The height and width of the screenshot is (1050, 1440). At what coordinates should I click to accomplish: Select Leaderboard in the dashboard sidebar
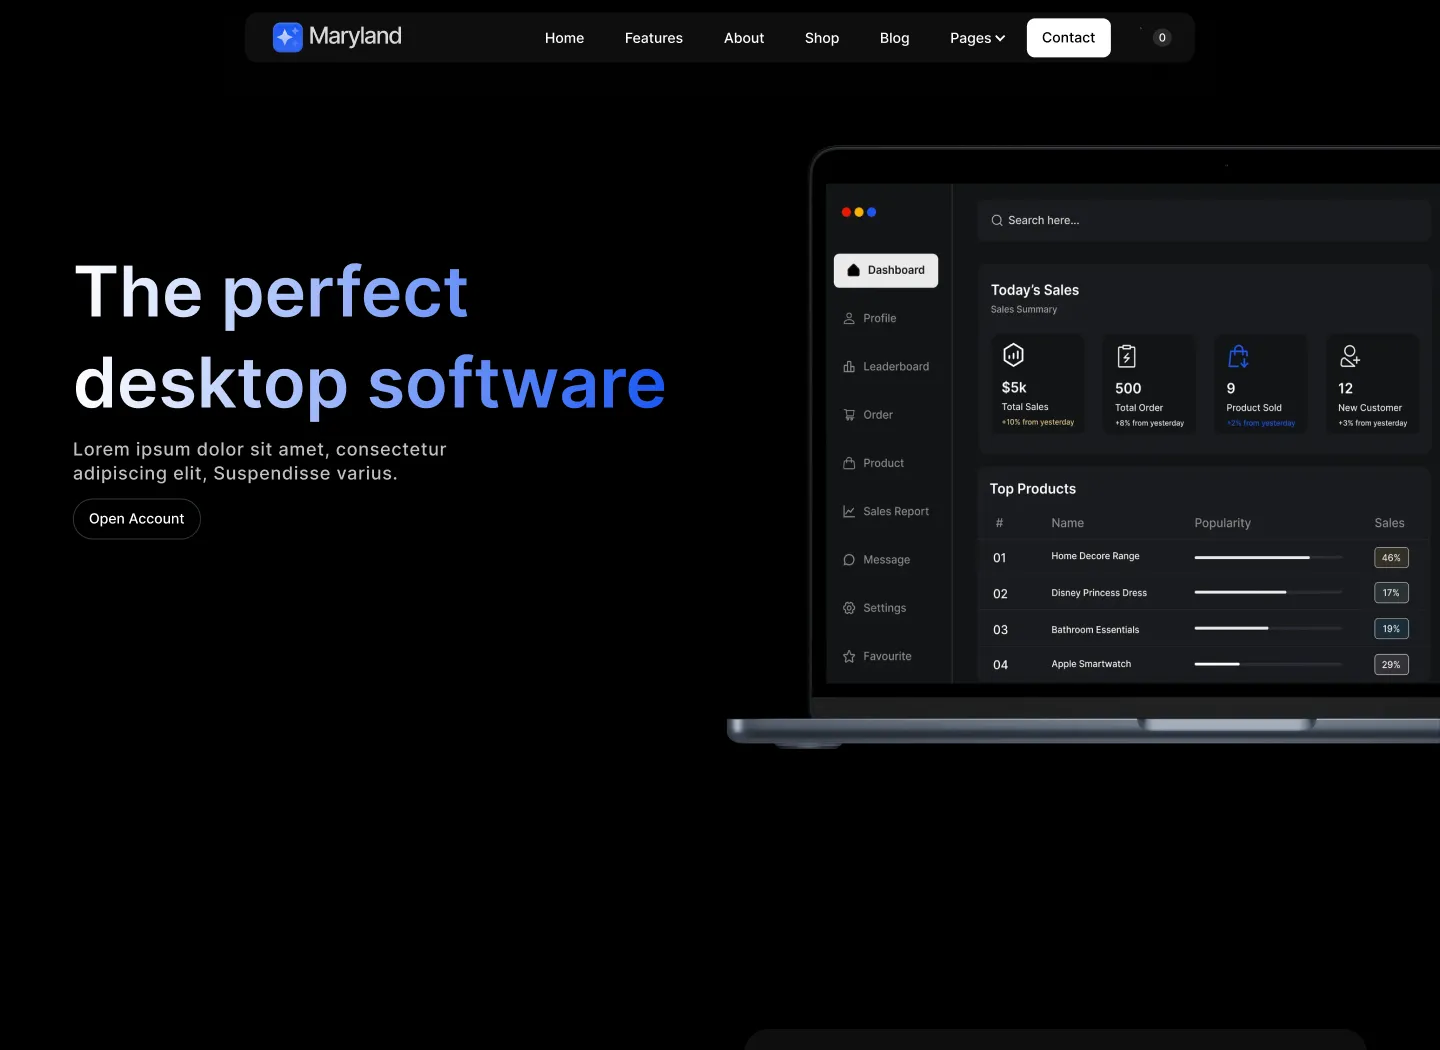[886, 366]
